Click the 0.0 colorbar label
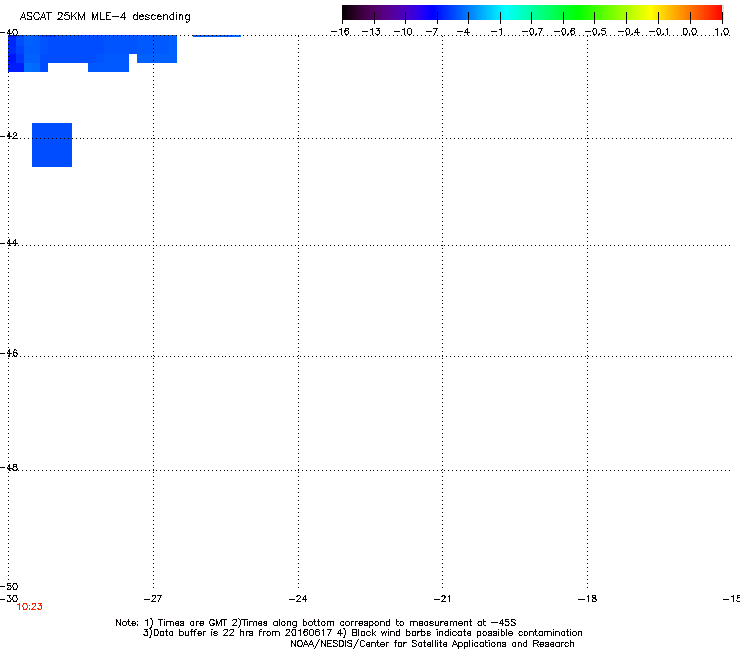Screen dimensions: 740x650 690,32
